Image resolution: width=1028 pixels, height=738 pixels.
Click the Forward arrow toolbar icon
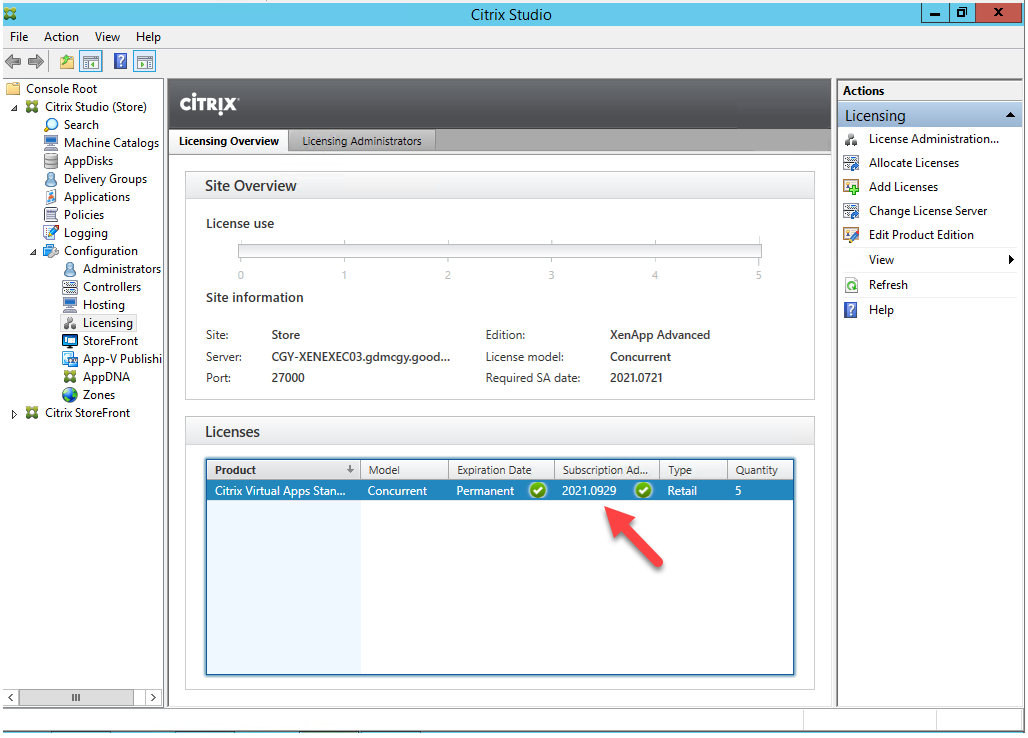pyautogui.click(x=36, y=62)
